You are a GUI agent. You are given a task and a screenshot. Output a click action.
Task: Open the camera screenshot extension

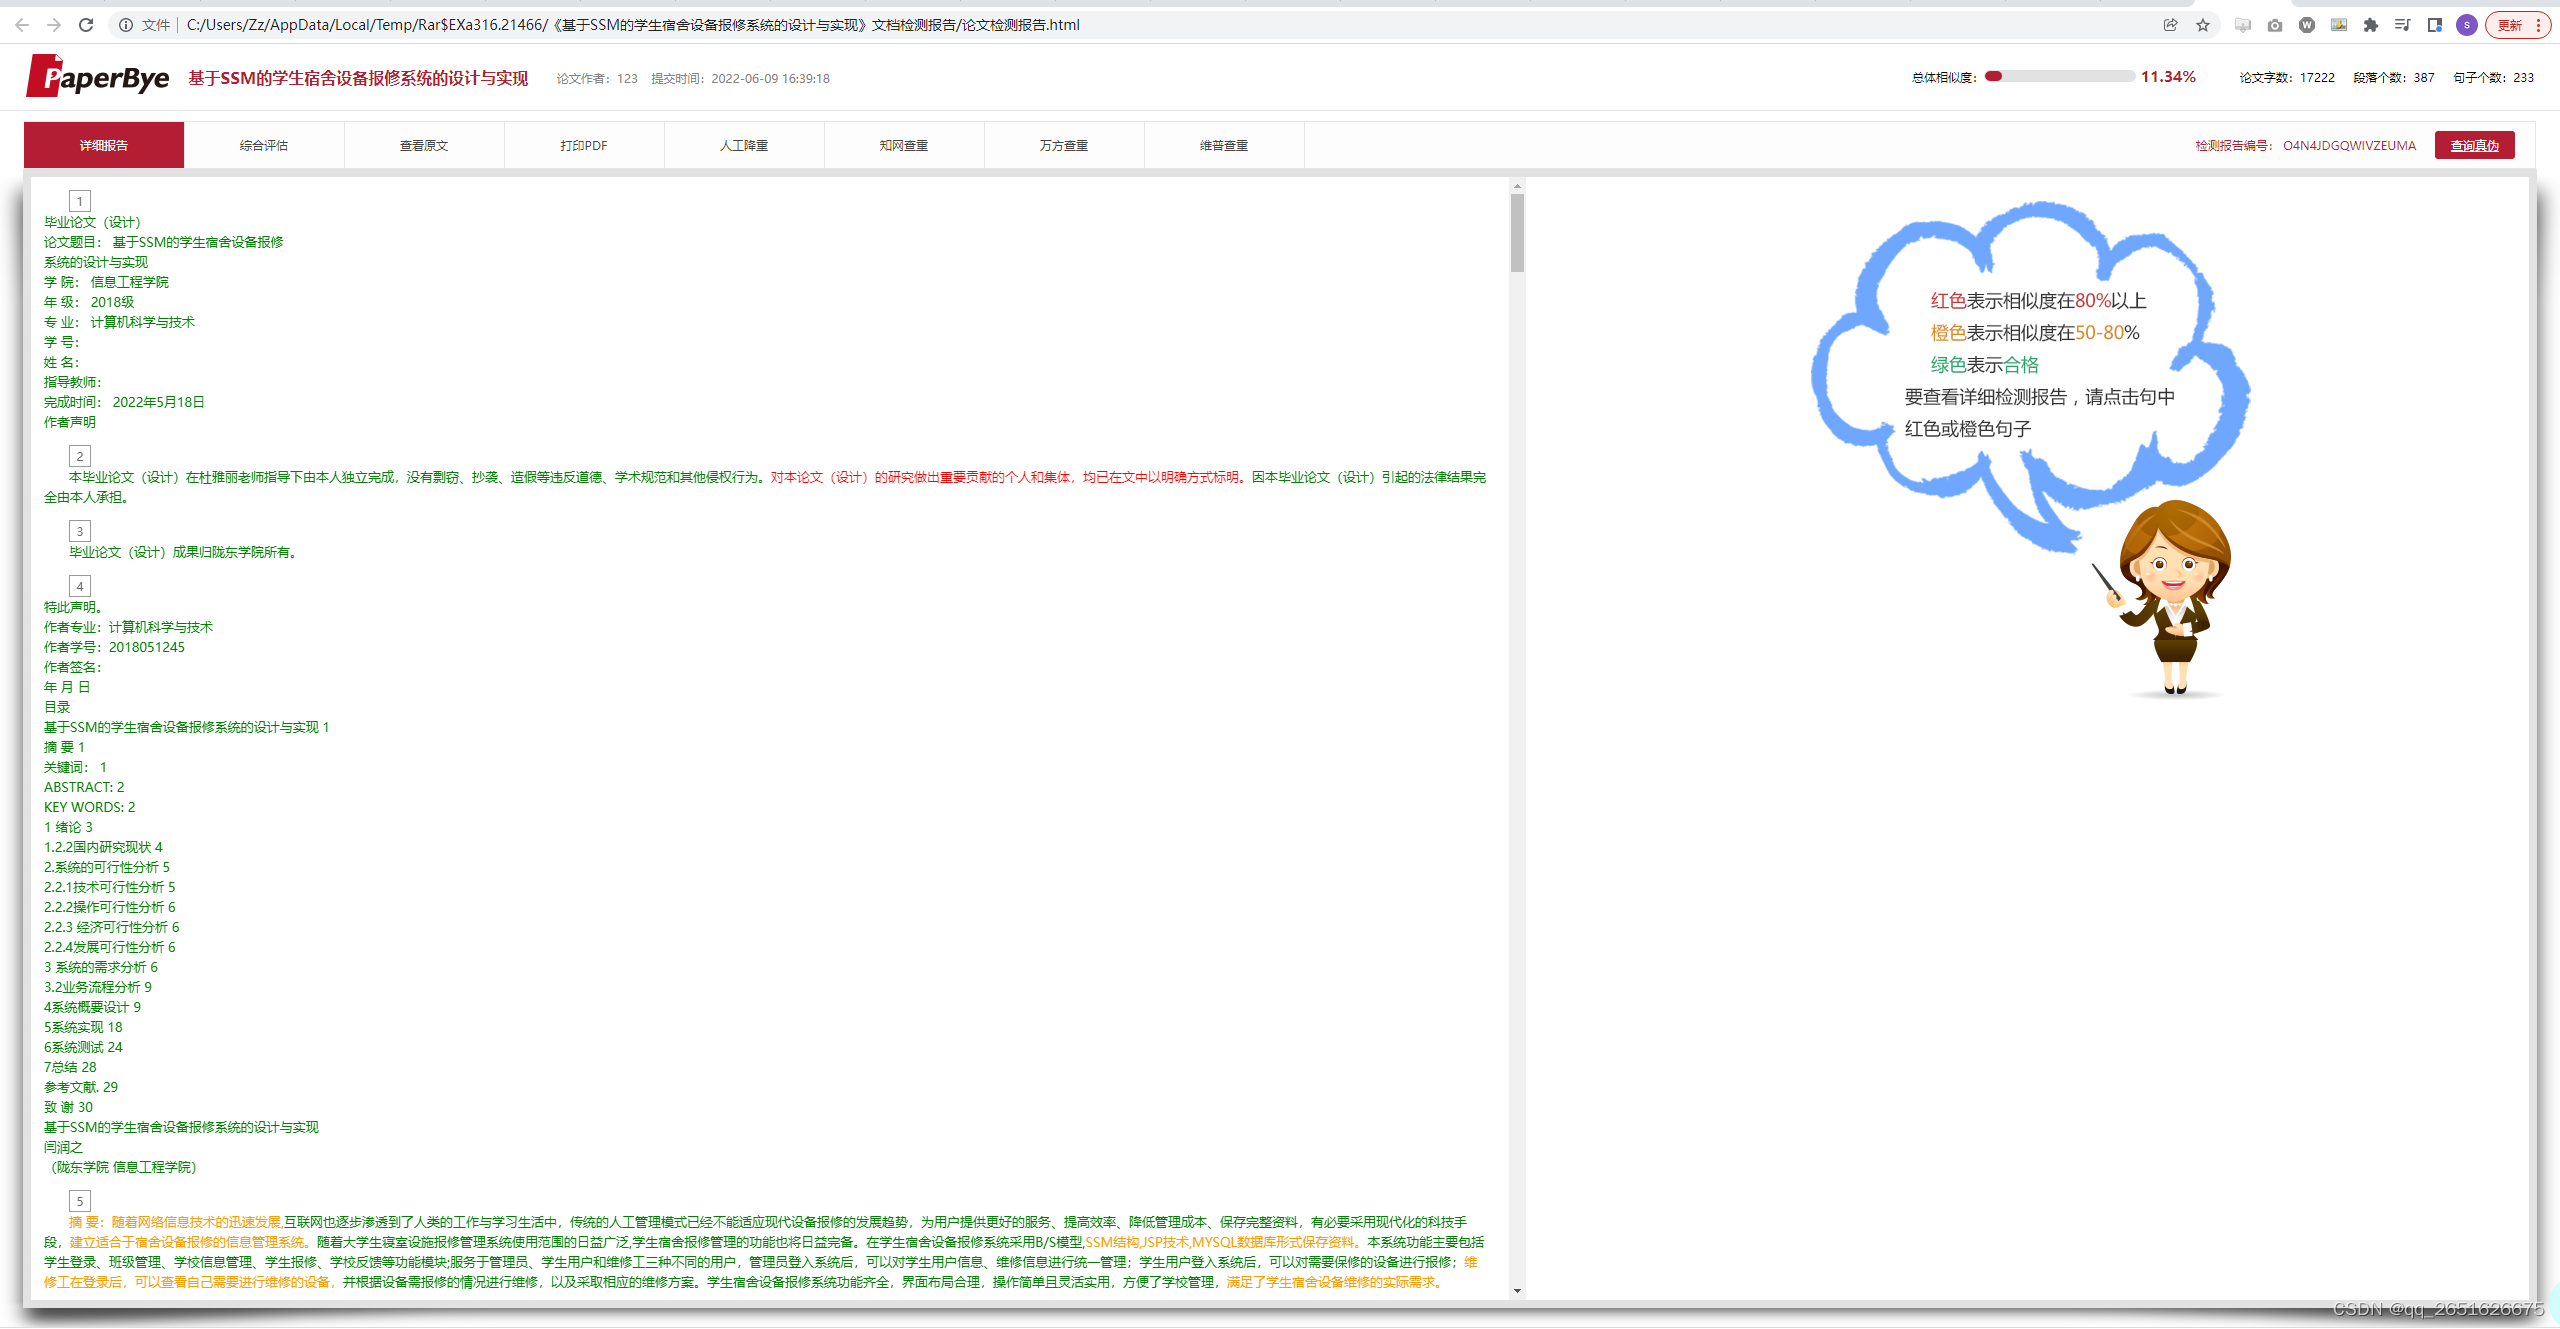pyautogui.click(x=2275, y=25)
